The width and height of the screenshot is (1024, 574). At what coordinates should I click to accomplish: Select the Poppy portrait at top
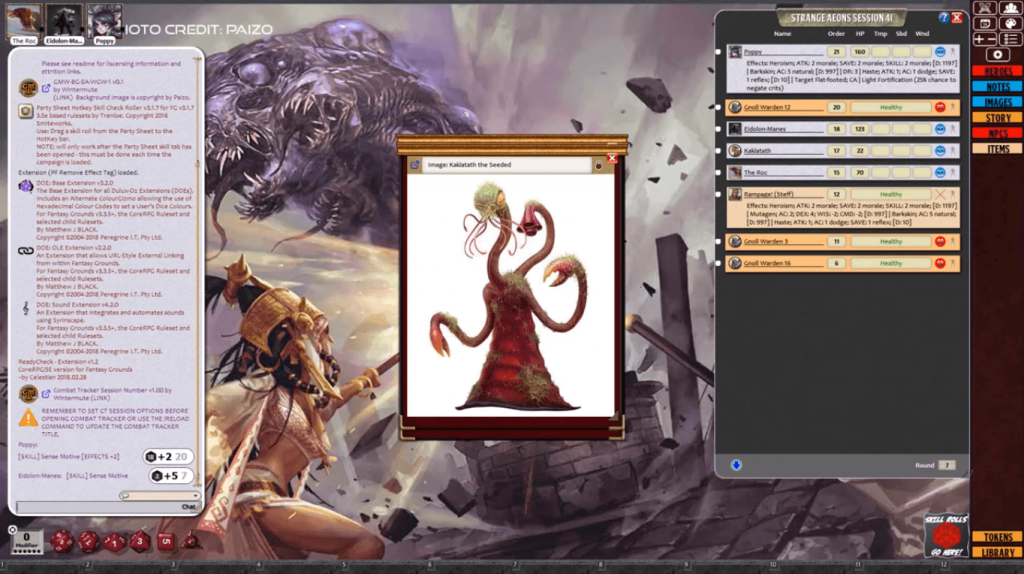[104, 24]
